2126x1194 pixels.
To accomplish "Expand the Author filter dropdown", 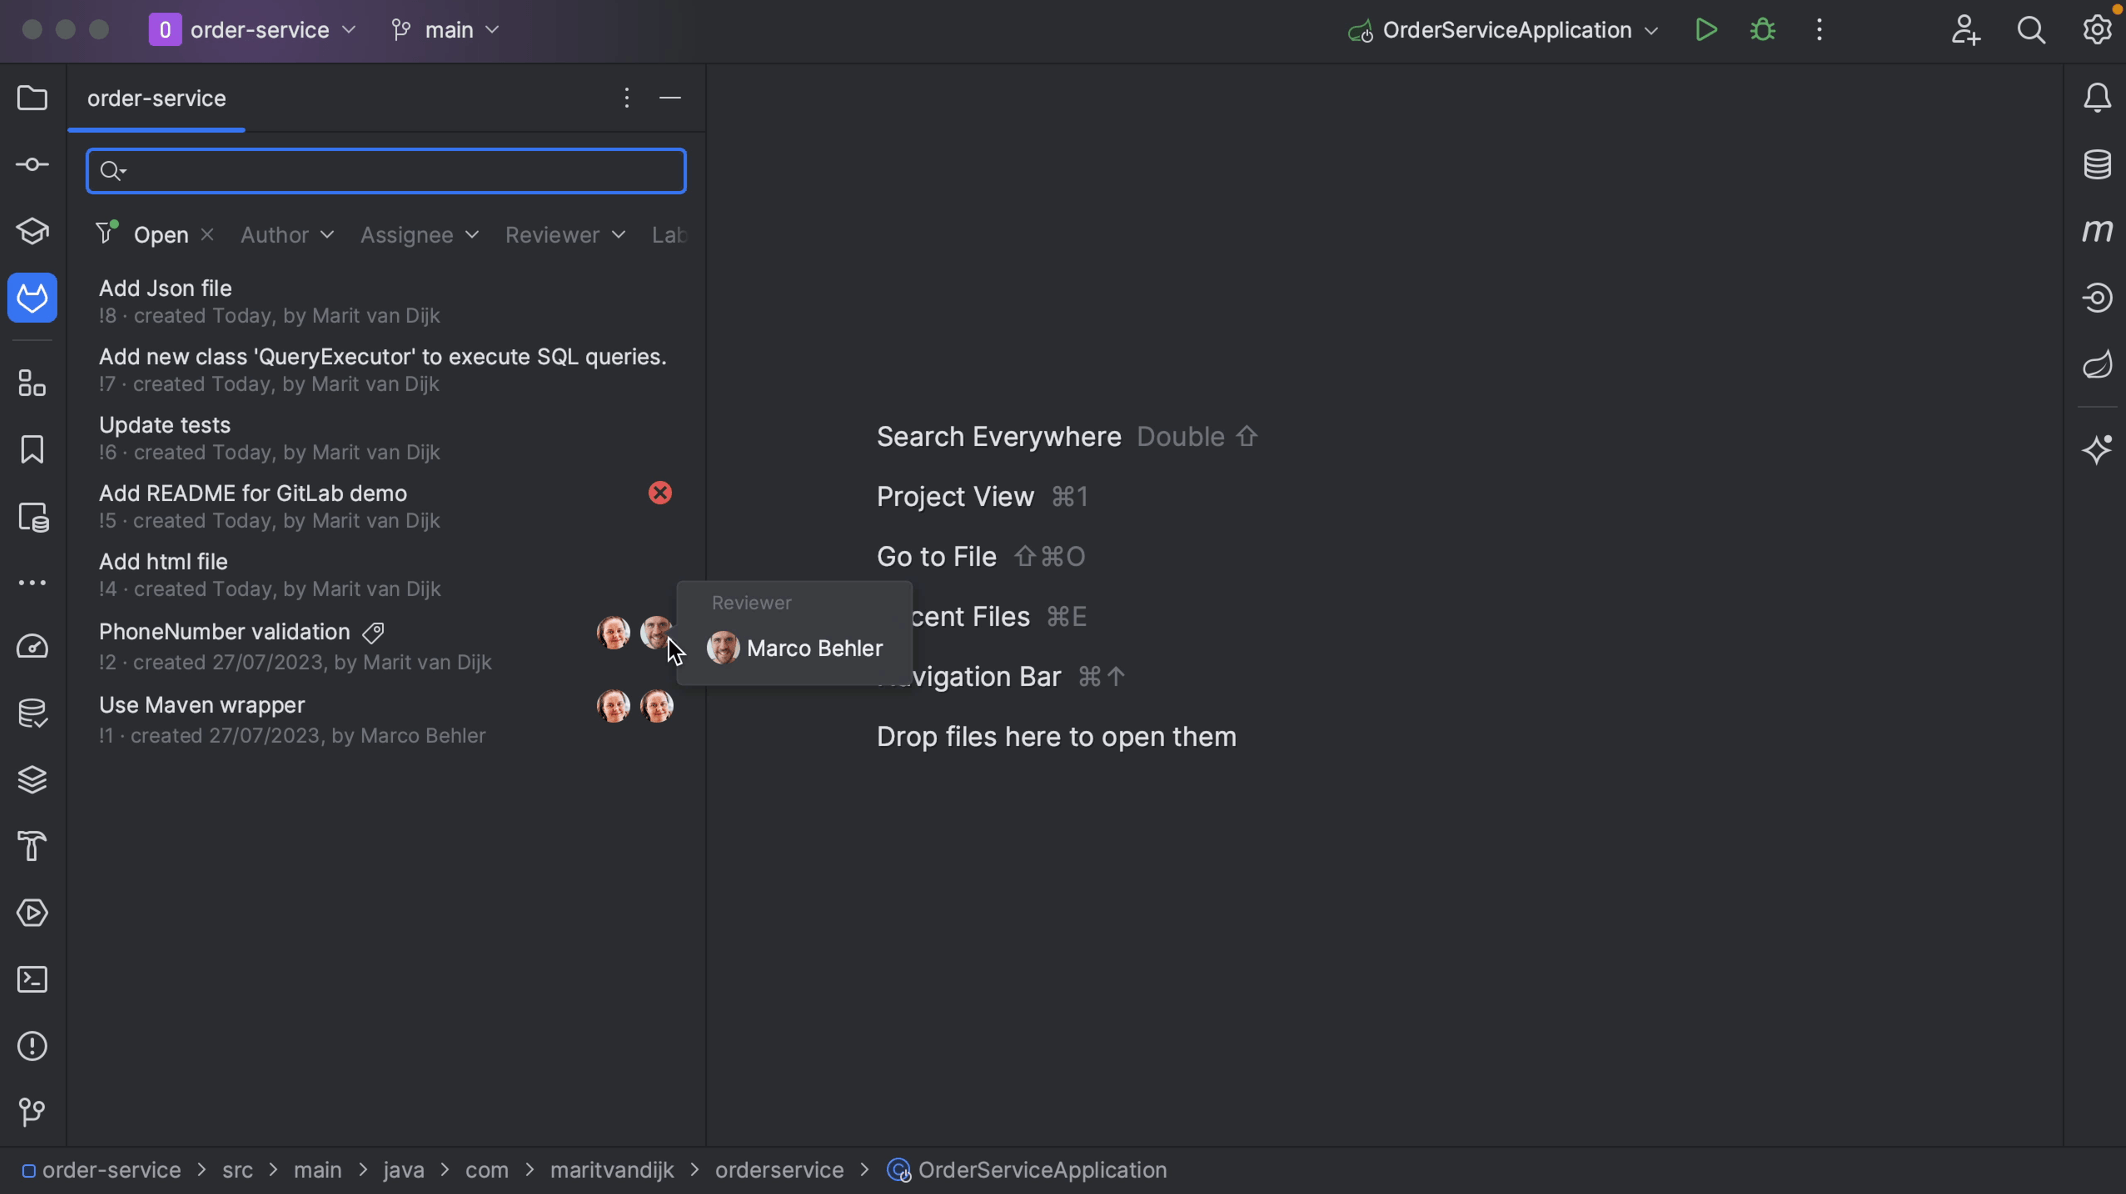I will 286,235.
